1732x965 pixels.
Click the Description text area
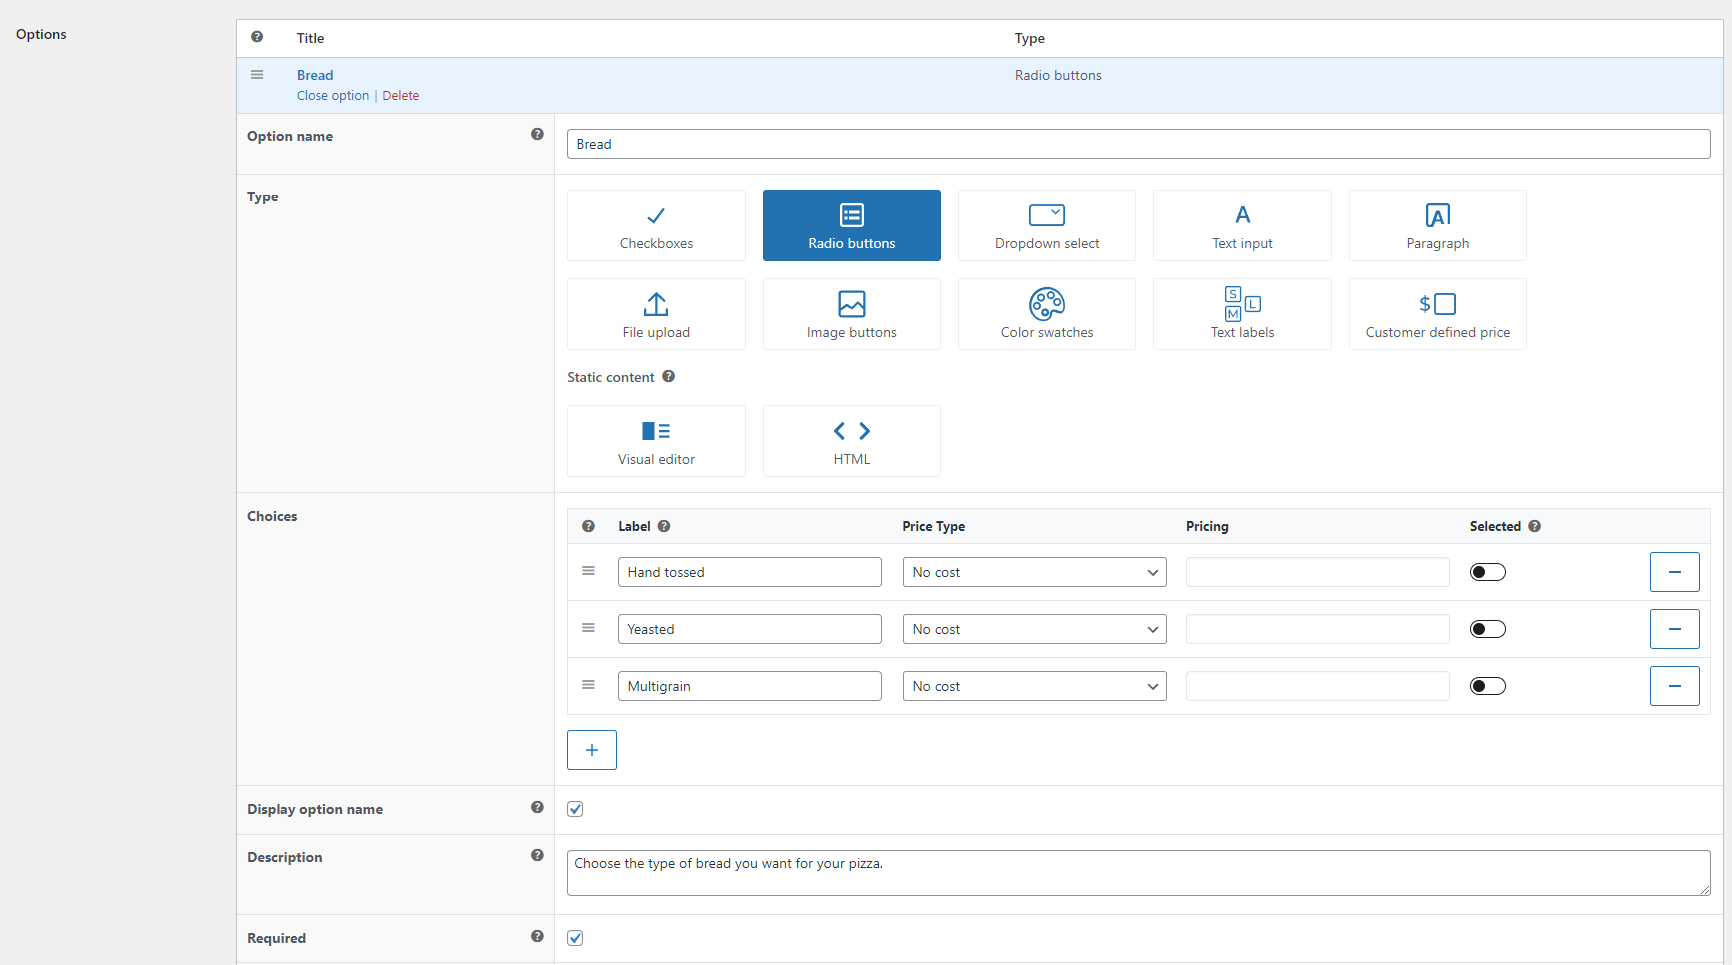(1137, 873)
